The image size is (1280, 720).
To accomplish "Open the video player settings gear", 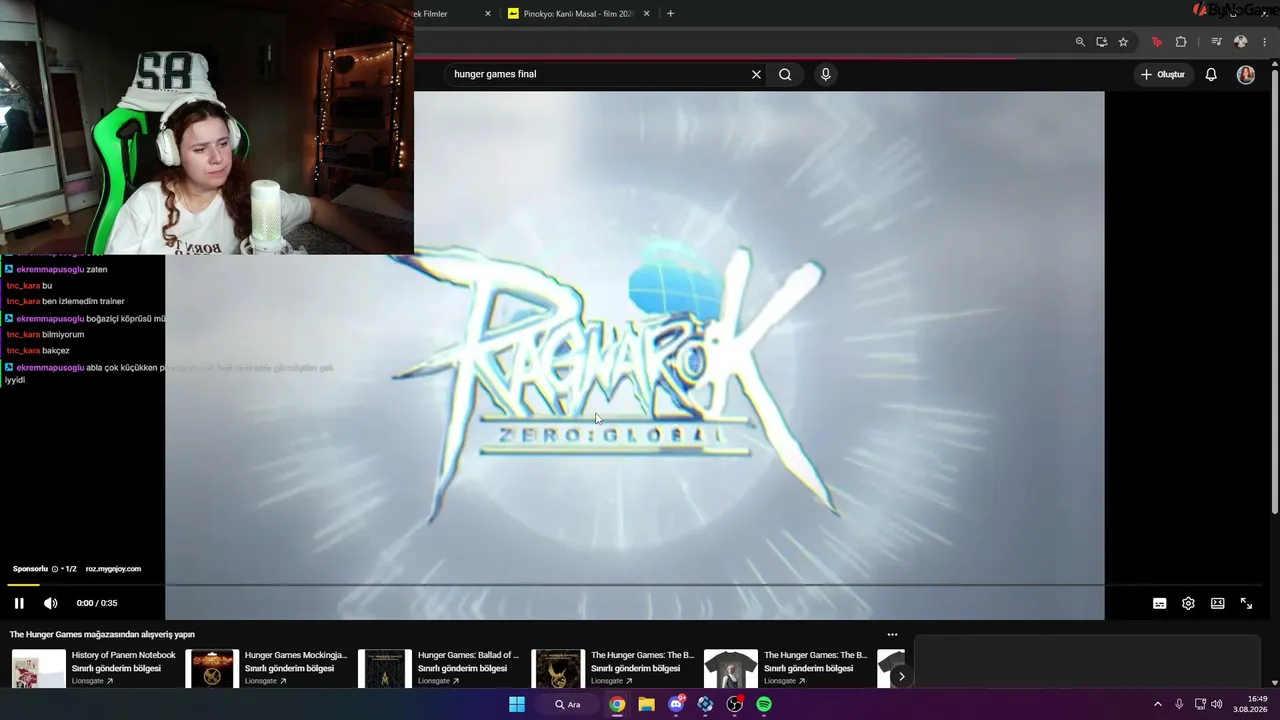I will click(1188, 603).
